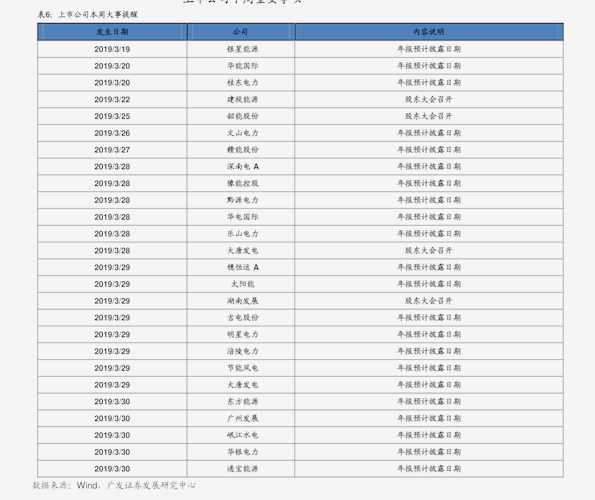Select the 桂东电力 company cell
The height and width of the screenshot is (500, 595).
pyautogui.click(x=242, y=83)
